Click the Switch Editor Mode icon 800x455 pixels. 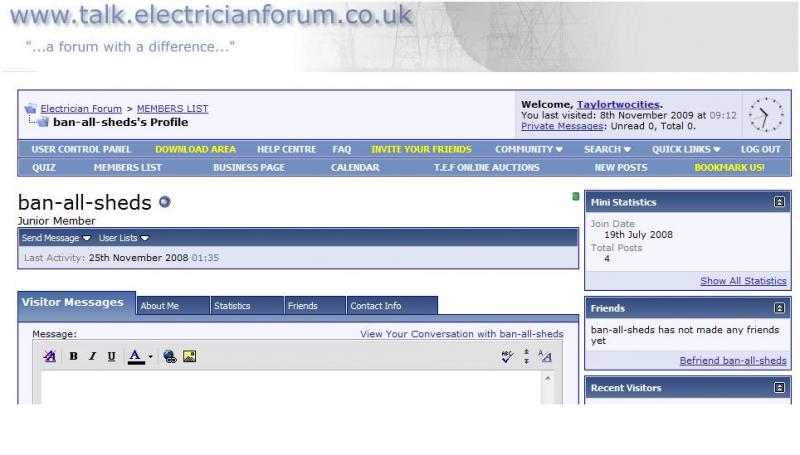point(545,357)
